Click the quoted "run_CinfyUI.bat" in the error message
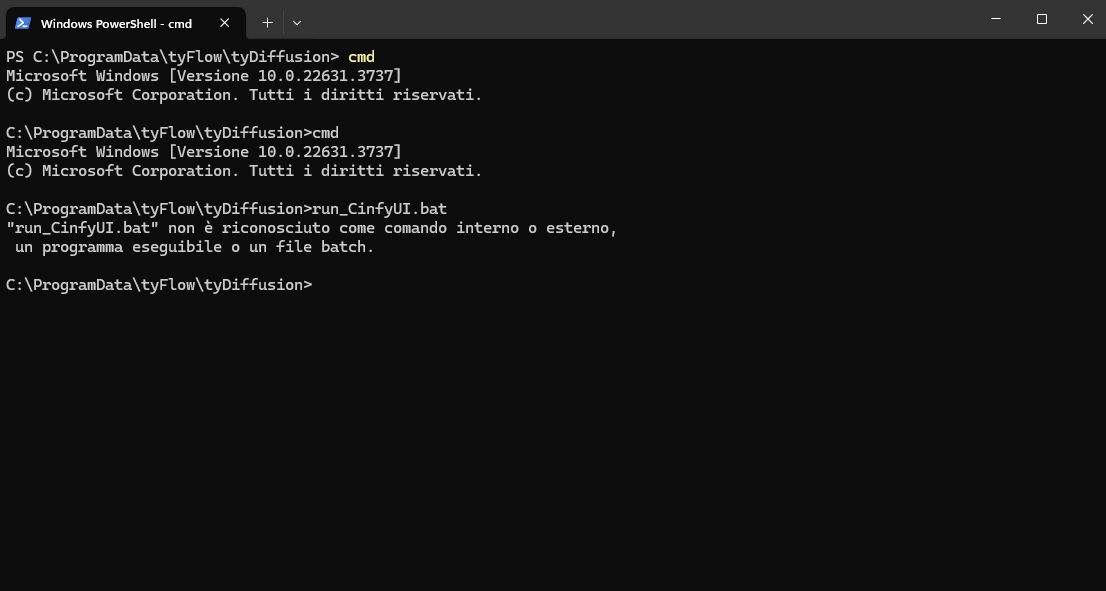 pos(80,228)
